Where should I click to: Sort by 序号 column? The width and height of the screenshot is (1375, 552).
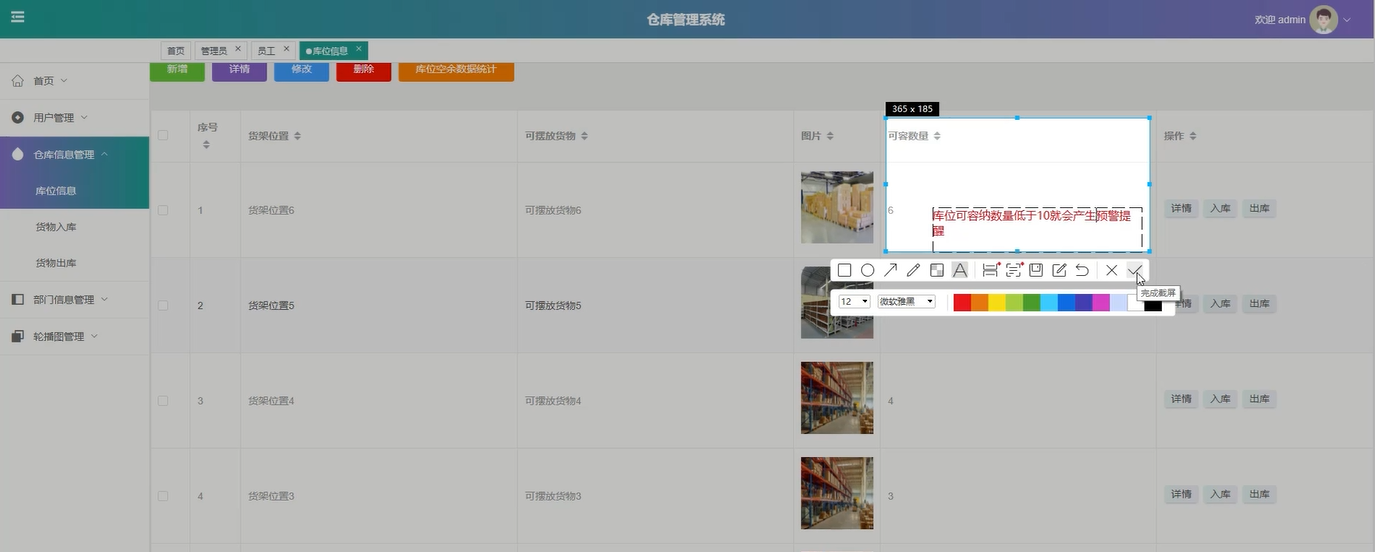(206, 145)
